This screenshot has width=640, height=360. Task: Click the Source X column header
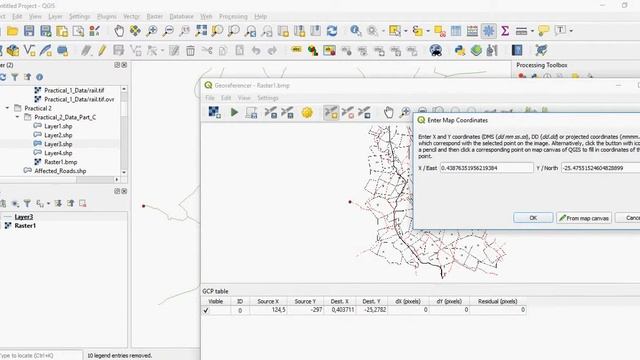(268, 301)
